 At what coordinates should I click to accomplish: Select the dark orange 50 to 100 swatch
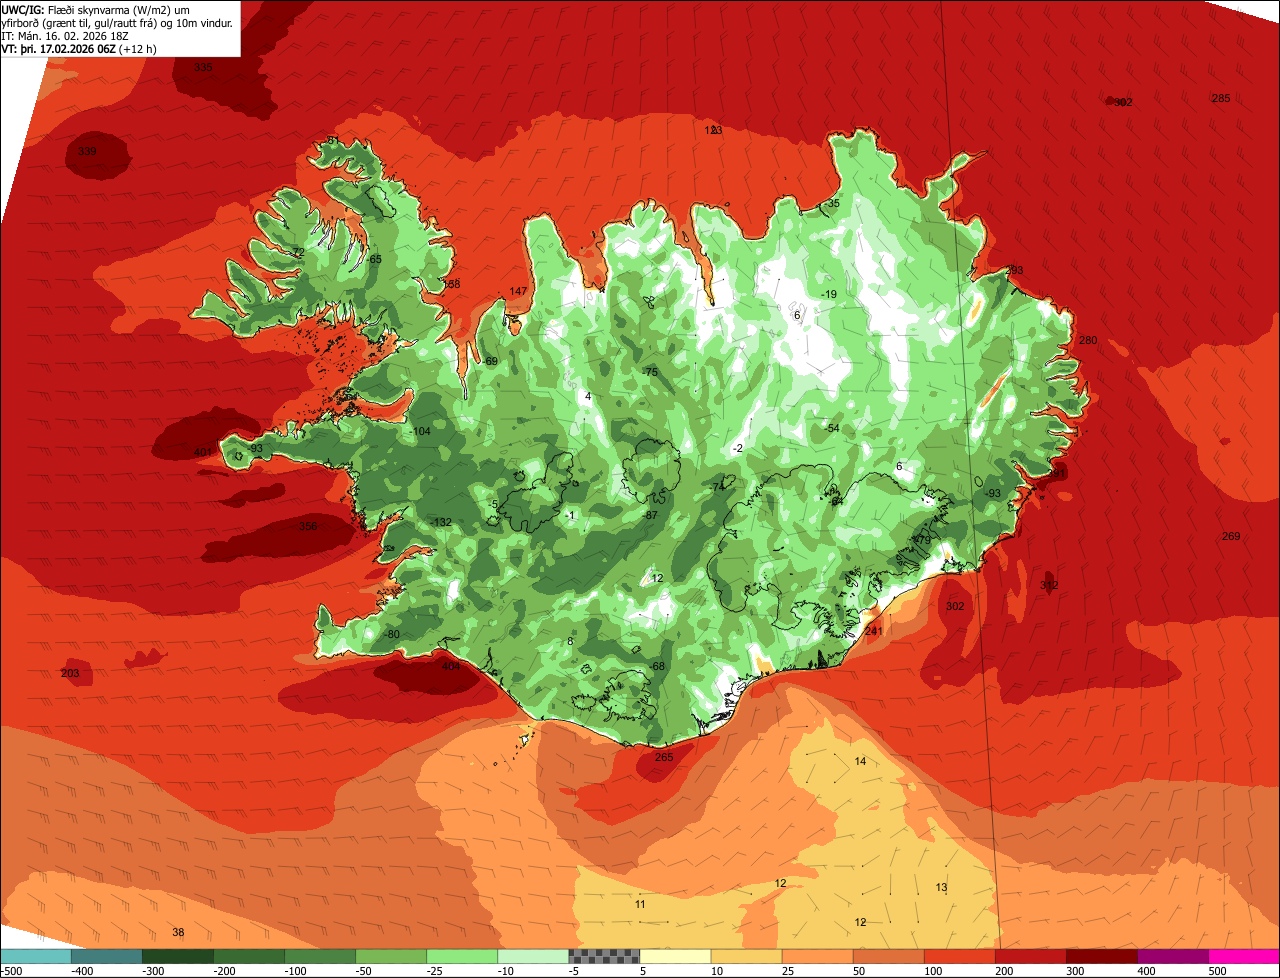point(889,956)
